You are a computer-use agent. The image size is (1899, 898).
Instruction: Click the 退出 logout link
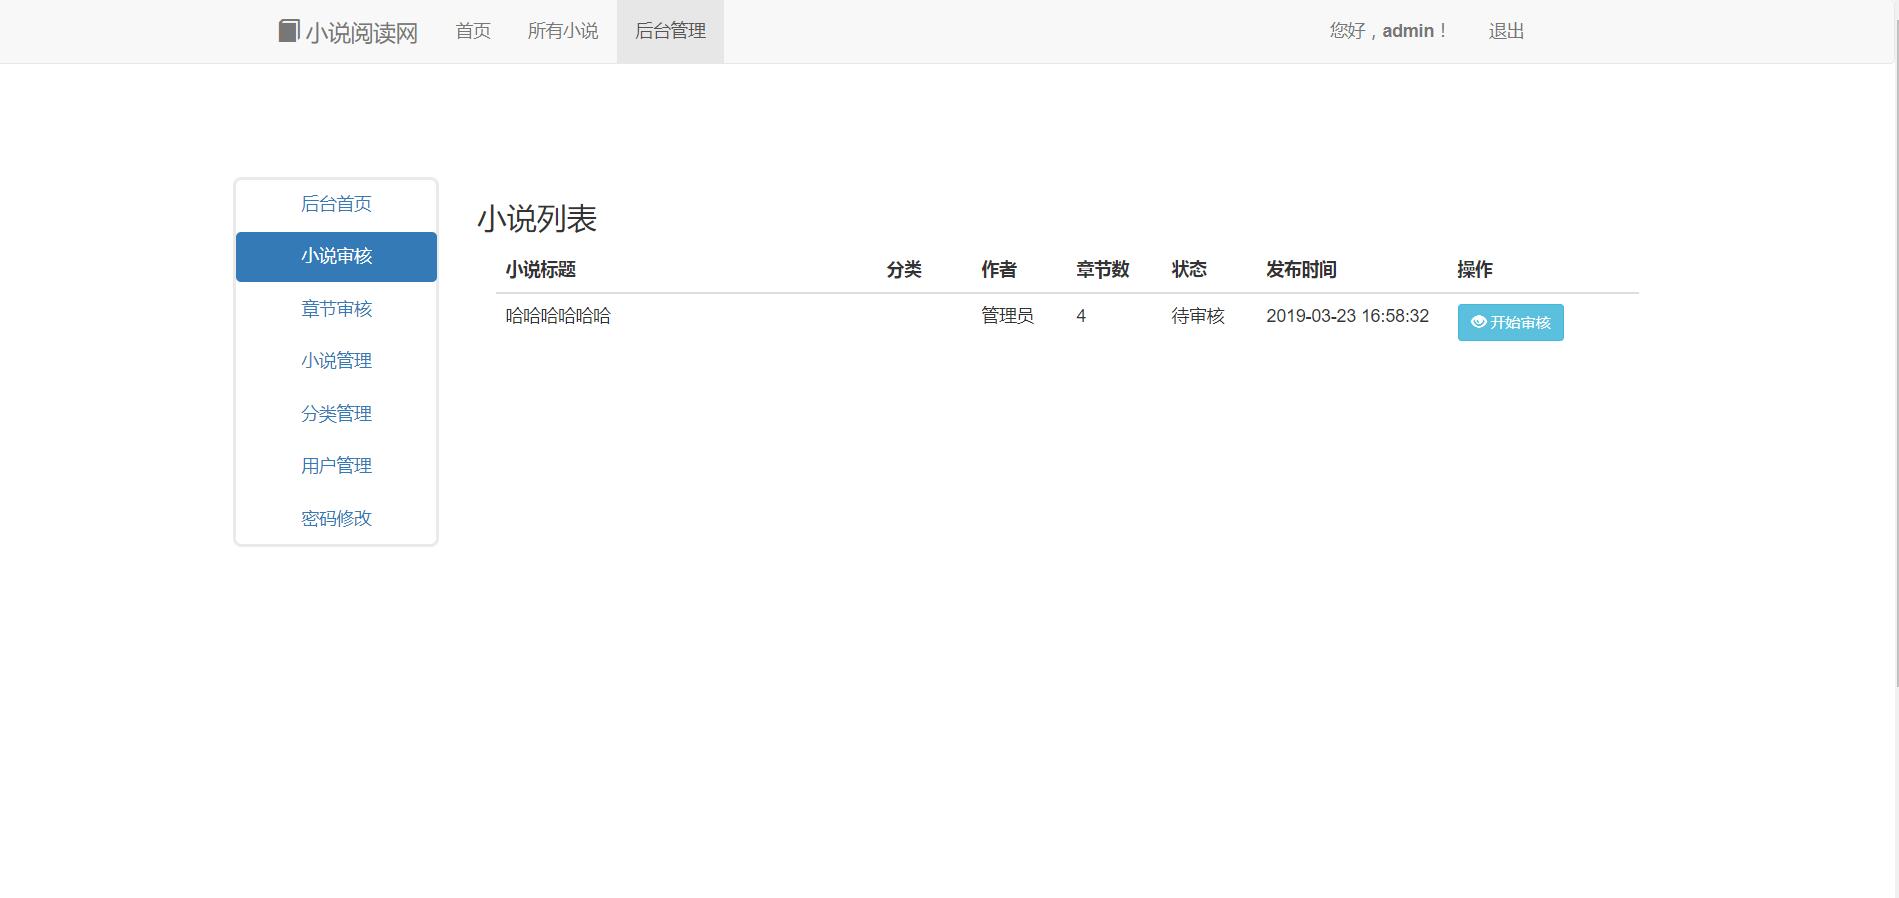(1506, 31)
